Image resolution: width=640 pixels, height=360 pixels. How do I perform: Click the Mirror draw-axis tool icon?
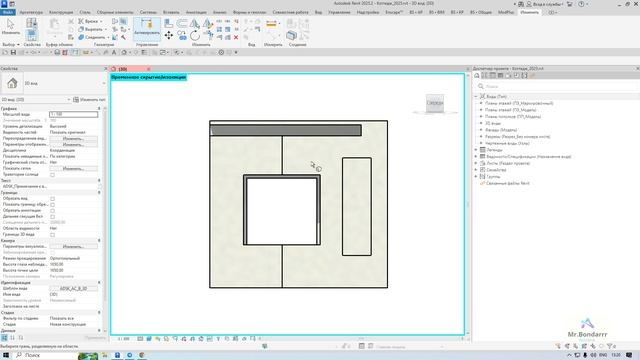click(208, 24)
